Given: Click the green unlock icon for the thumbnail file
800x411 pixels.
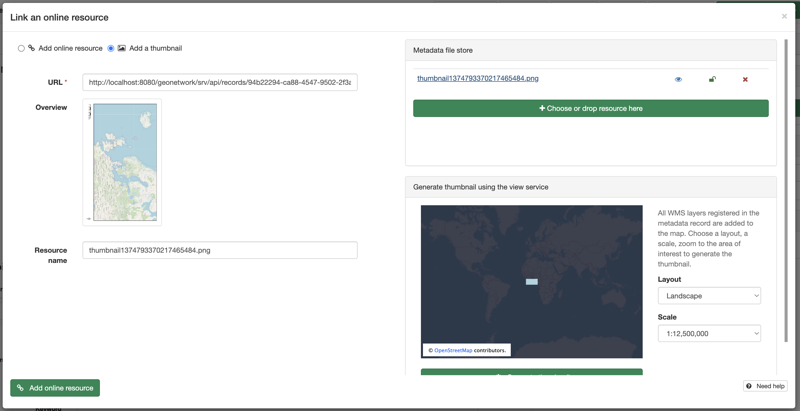Looking at the screenshot, I should click(712, 79).
